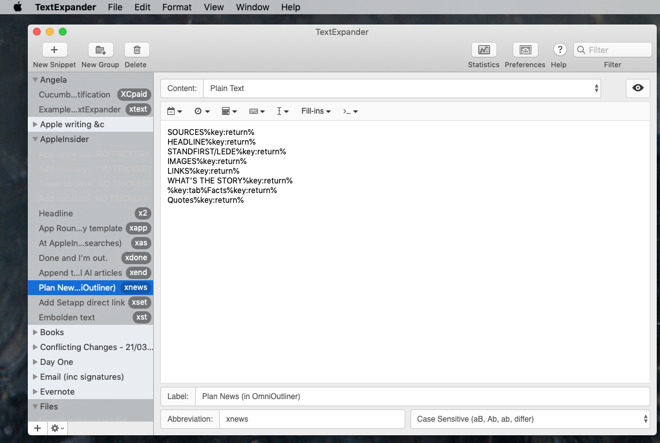Viewport: 660px width, 443px height.
Task: Select the Append t...l AI articles snippet
Action: (91, 273)
